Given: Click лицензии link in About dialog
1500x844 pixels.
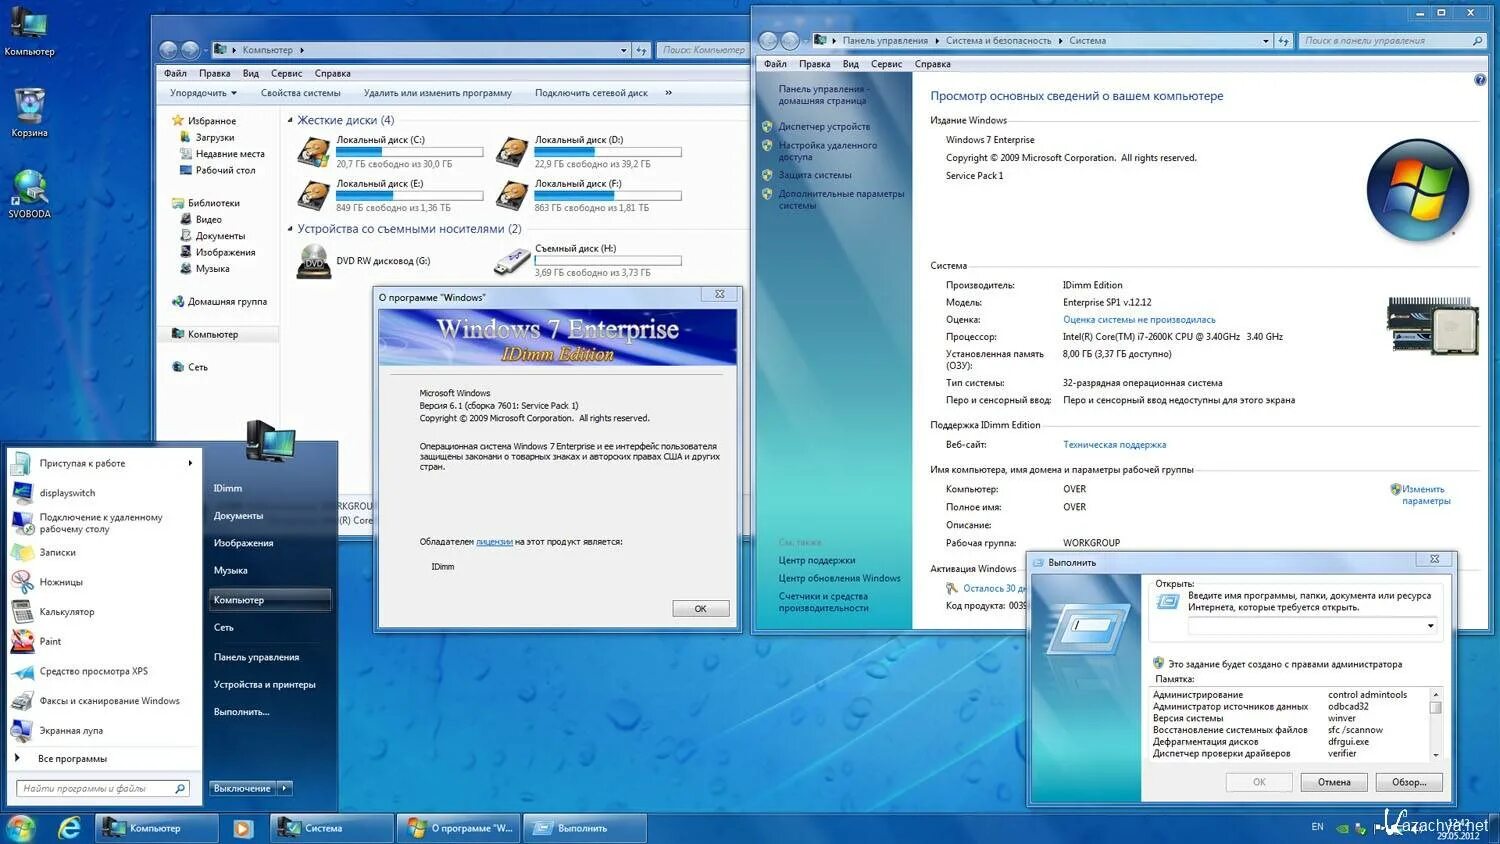Looking at the screenshot, I should point(494,542).
